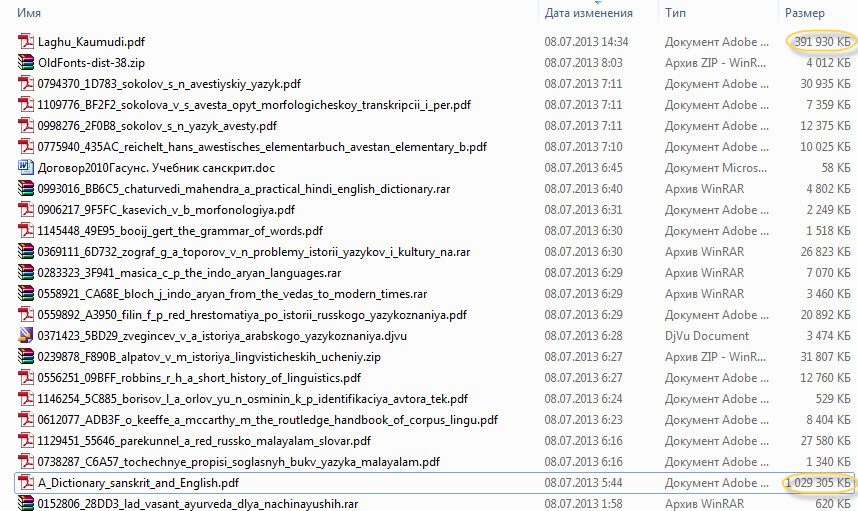Viewport: 858px width, 511px height.
Task: Click the size value 1 029 305 КБ
Action: tap(819, 483)
